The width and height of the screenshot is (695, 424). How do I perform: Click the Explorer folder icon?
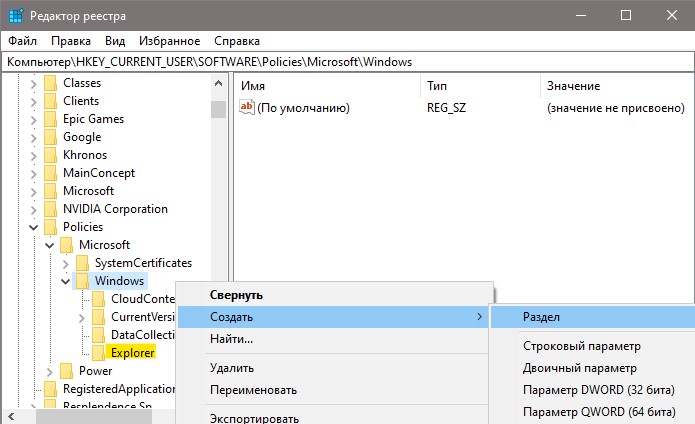(99, 353)
